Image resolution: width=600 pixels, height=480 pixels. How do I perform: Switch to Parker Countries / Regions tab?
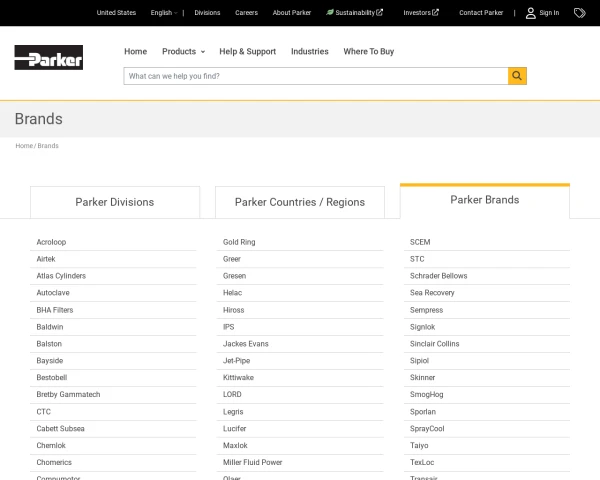click(x=300, y=202)
